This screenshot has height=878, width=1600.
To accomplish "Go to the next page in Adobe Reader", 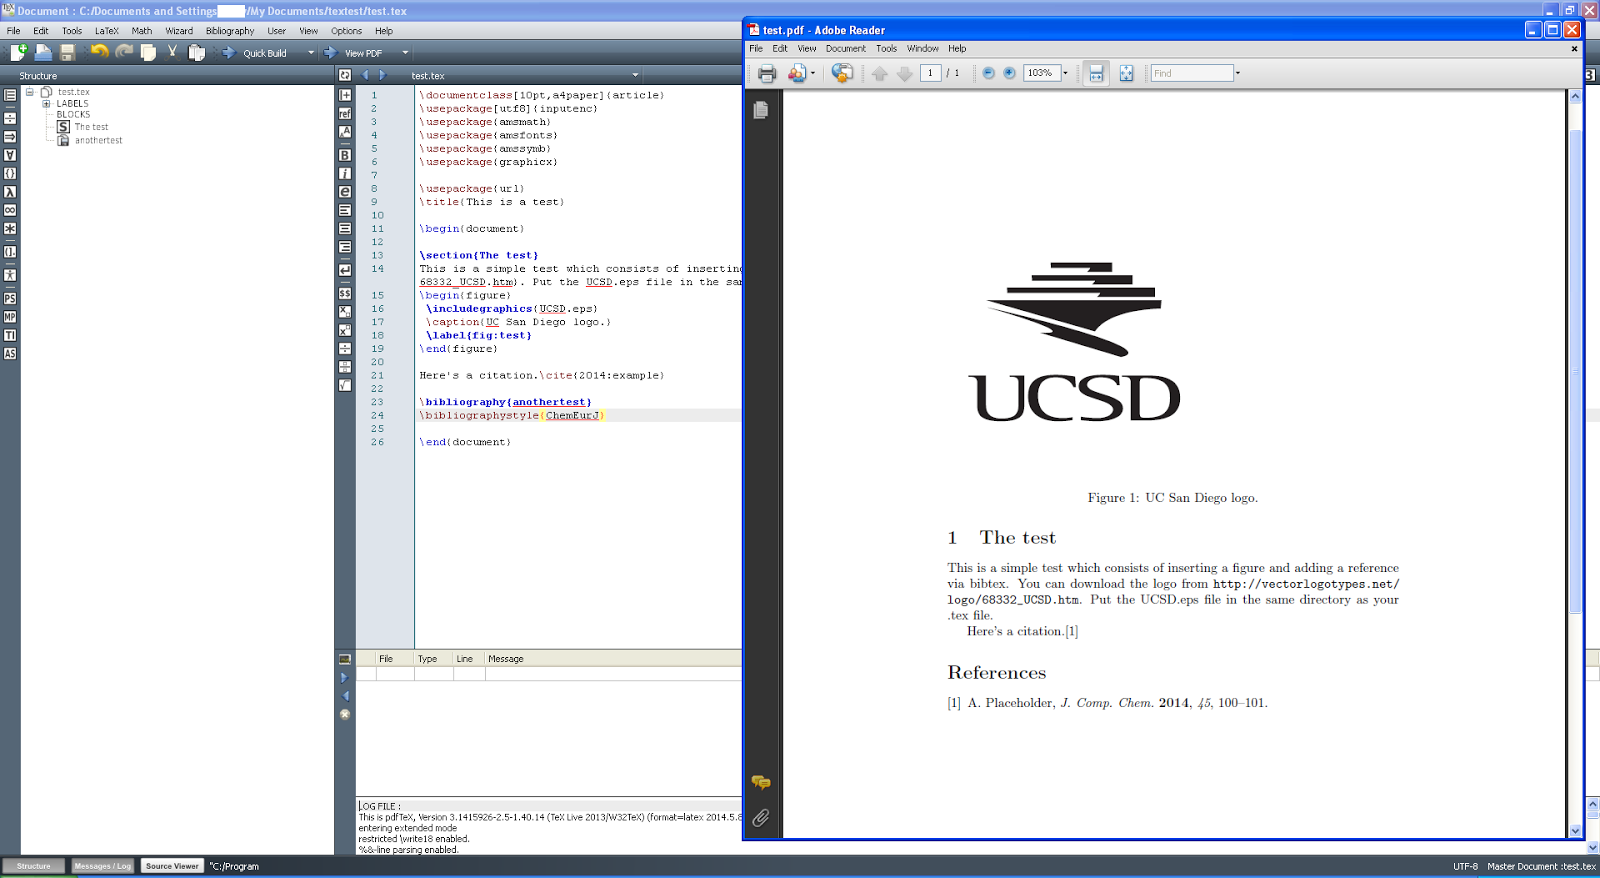I will (904, 73).
